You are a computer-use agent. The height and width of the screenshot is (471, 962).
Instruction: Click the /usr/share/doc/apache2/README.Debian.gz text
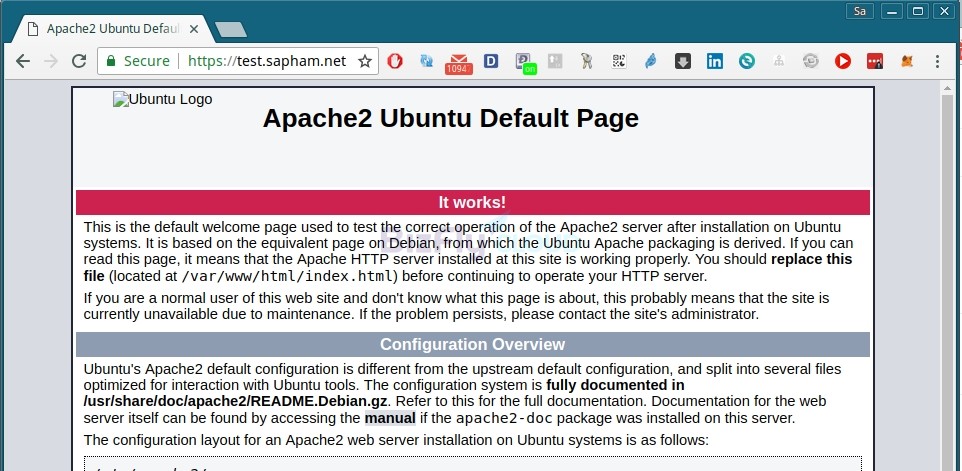237,402
